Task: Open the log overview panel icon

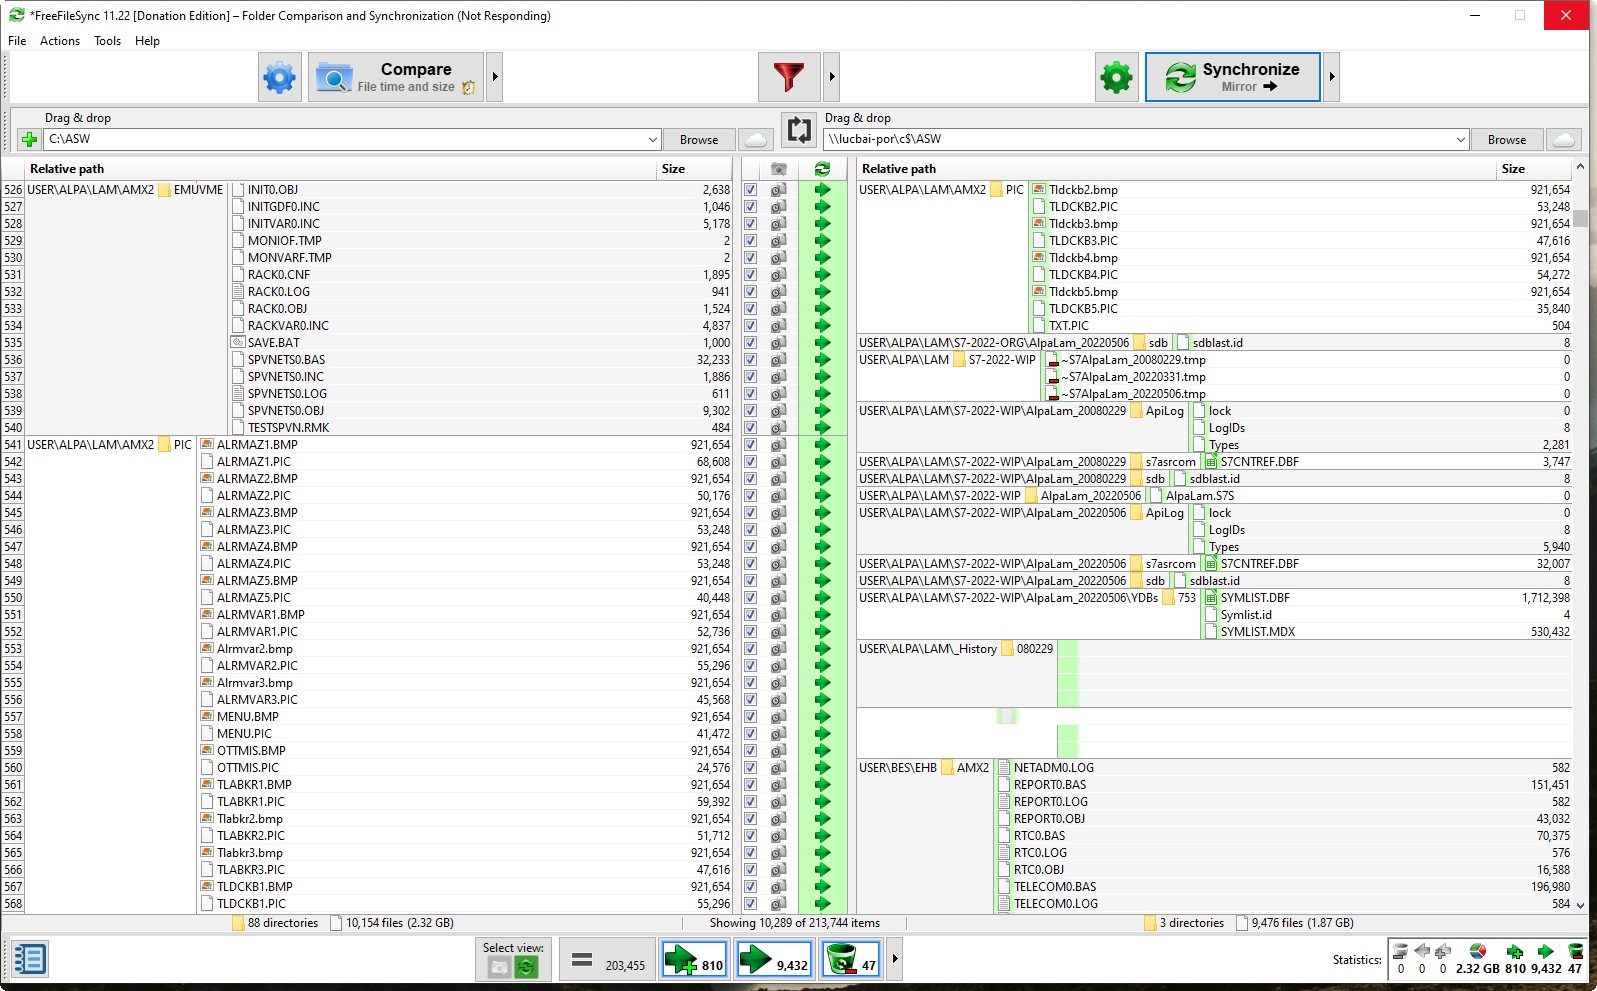Action: [29, 960]
